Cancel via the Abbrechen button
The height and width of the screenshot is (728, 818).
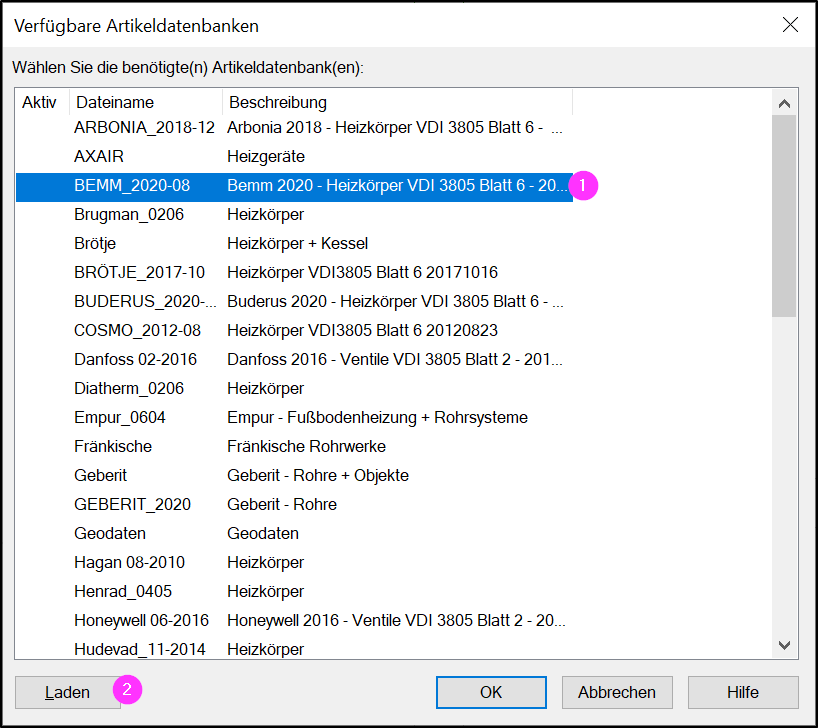tap(617, 692)
